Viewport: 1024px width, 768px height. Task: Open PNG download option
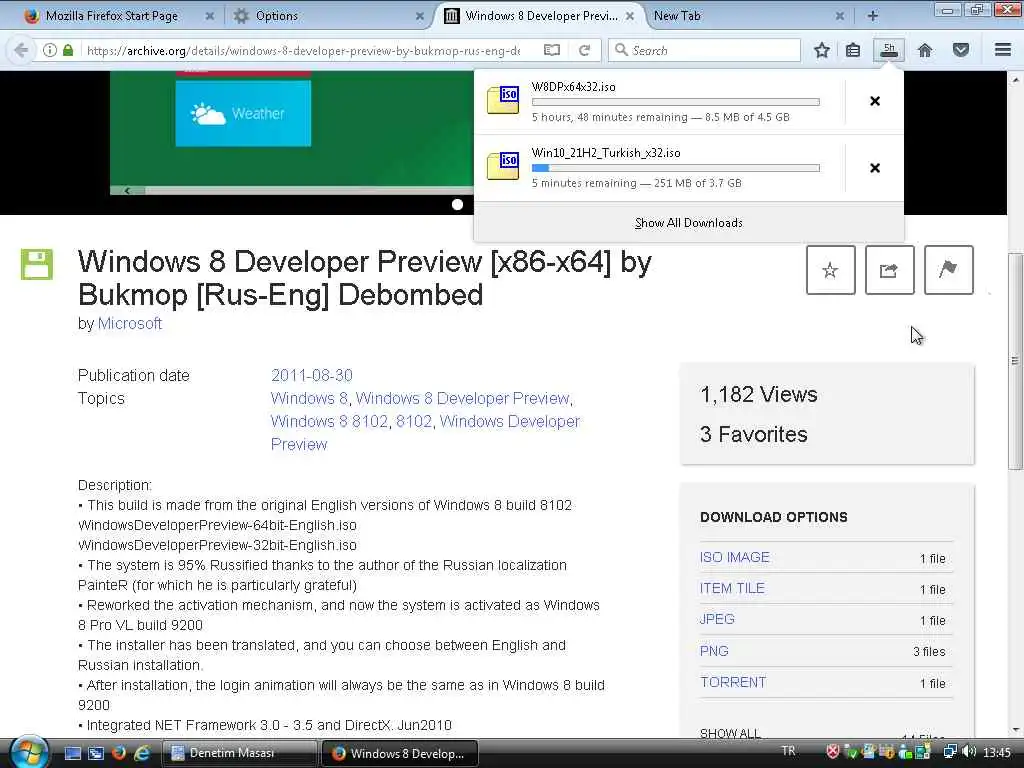click(x=714, y=651)
